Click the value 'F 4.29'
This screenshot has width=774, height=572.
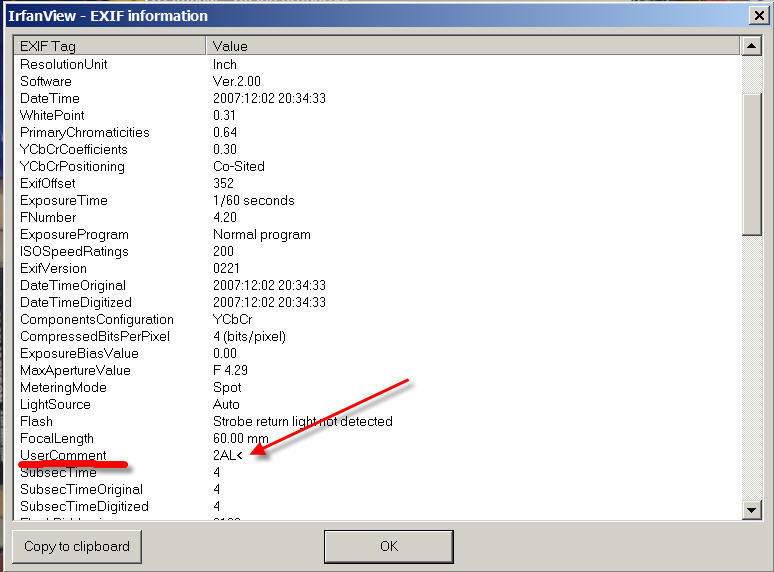230,371
